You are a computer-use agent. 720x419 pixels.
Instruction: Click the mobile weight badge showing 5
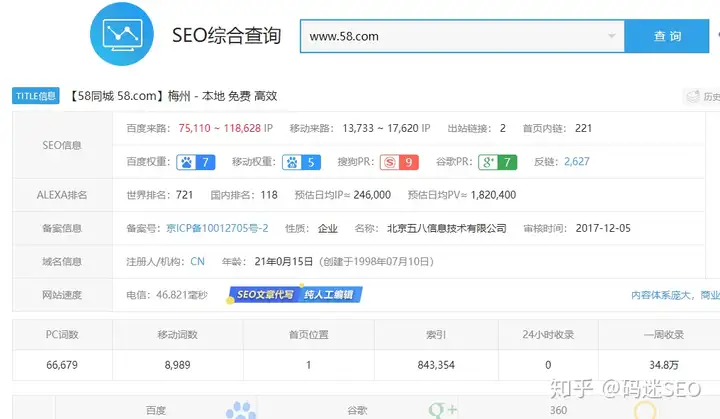click(301, 162)
